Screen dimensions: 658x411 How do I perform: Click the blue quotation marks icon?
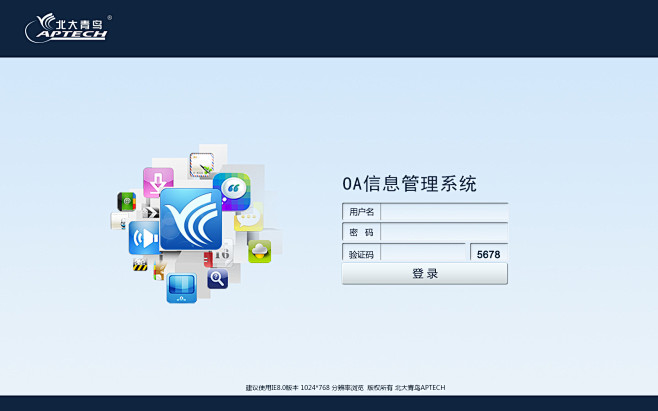click(x=232, y=191)
